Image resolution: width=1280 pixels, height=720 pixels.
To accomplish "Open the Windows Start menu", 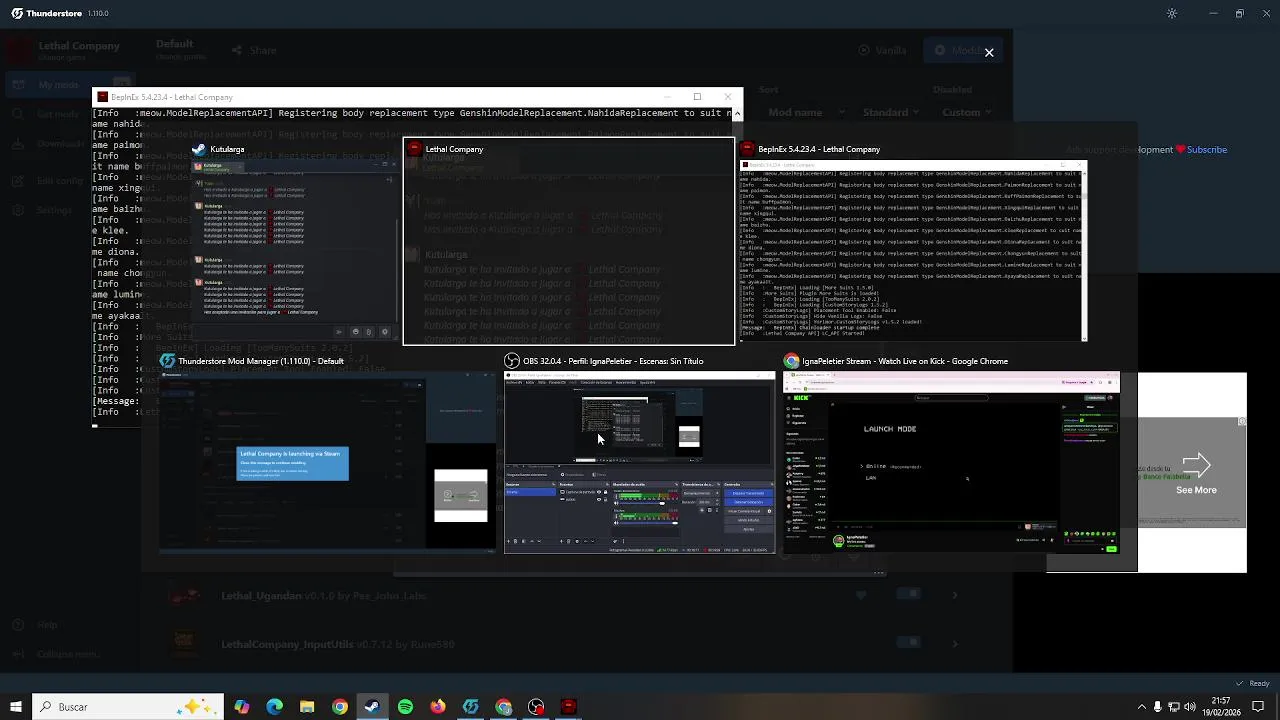I will click(15, 707).
